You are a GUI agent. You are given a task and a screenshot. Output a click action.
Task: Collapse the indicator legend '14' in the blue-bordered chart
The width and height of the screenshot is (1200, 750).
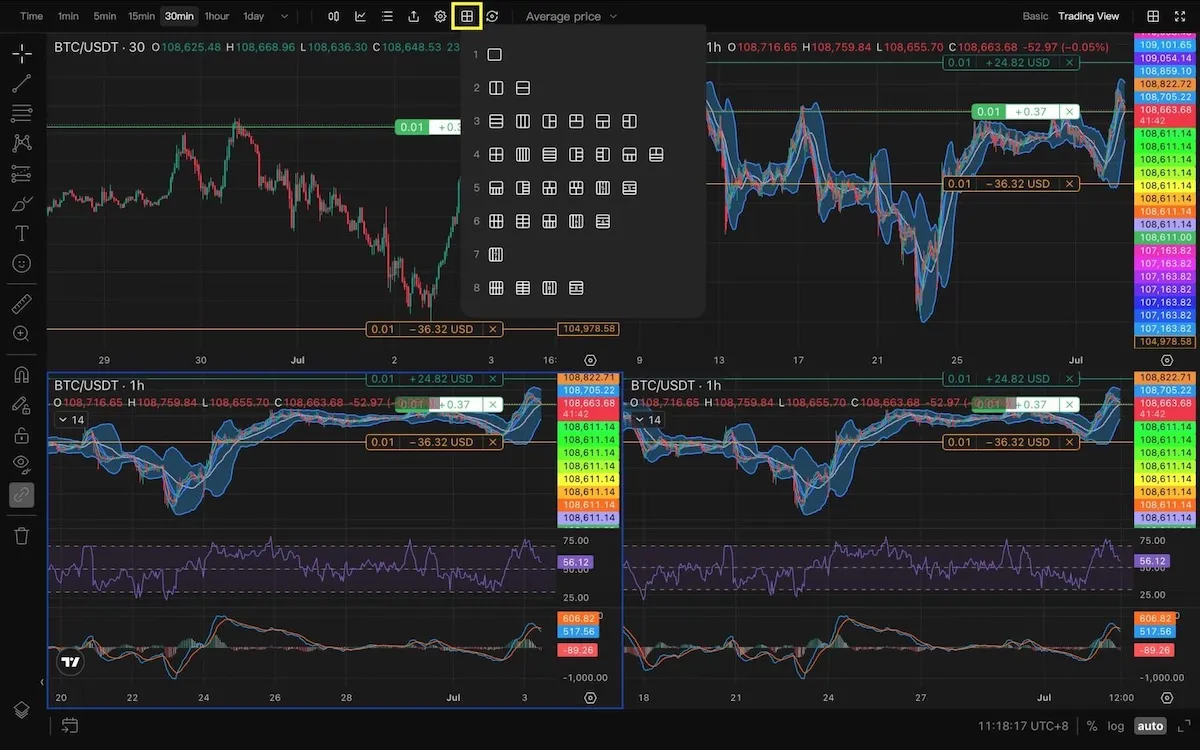coord(72,420)
